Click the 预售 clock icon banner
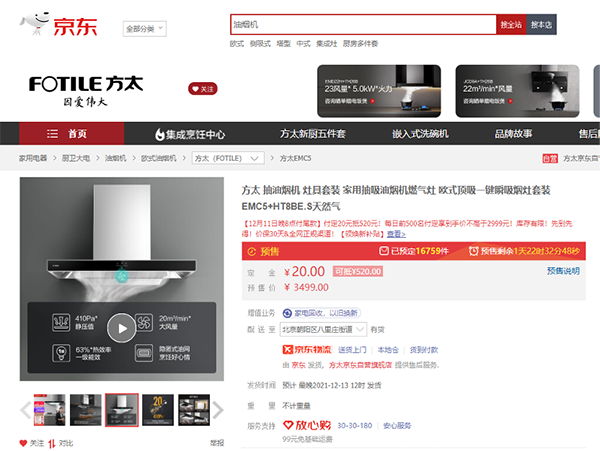 (x=264, y=251)
